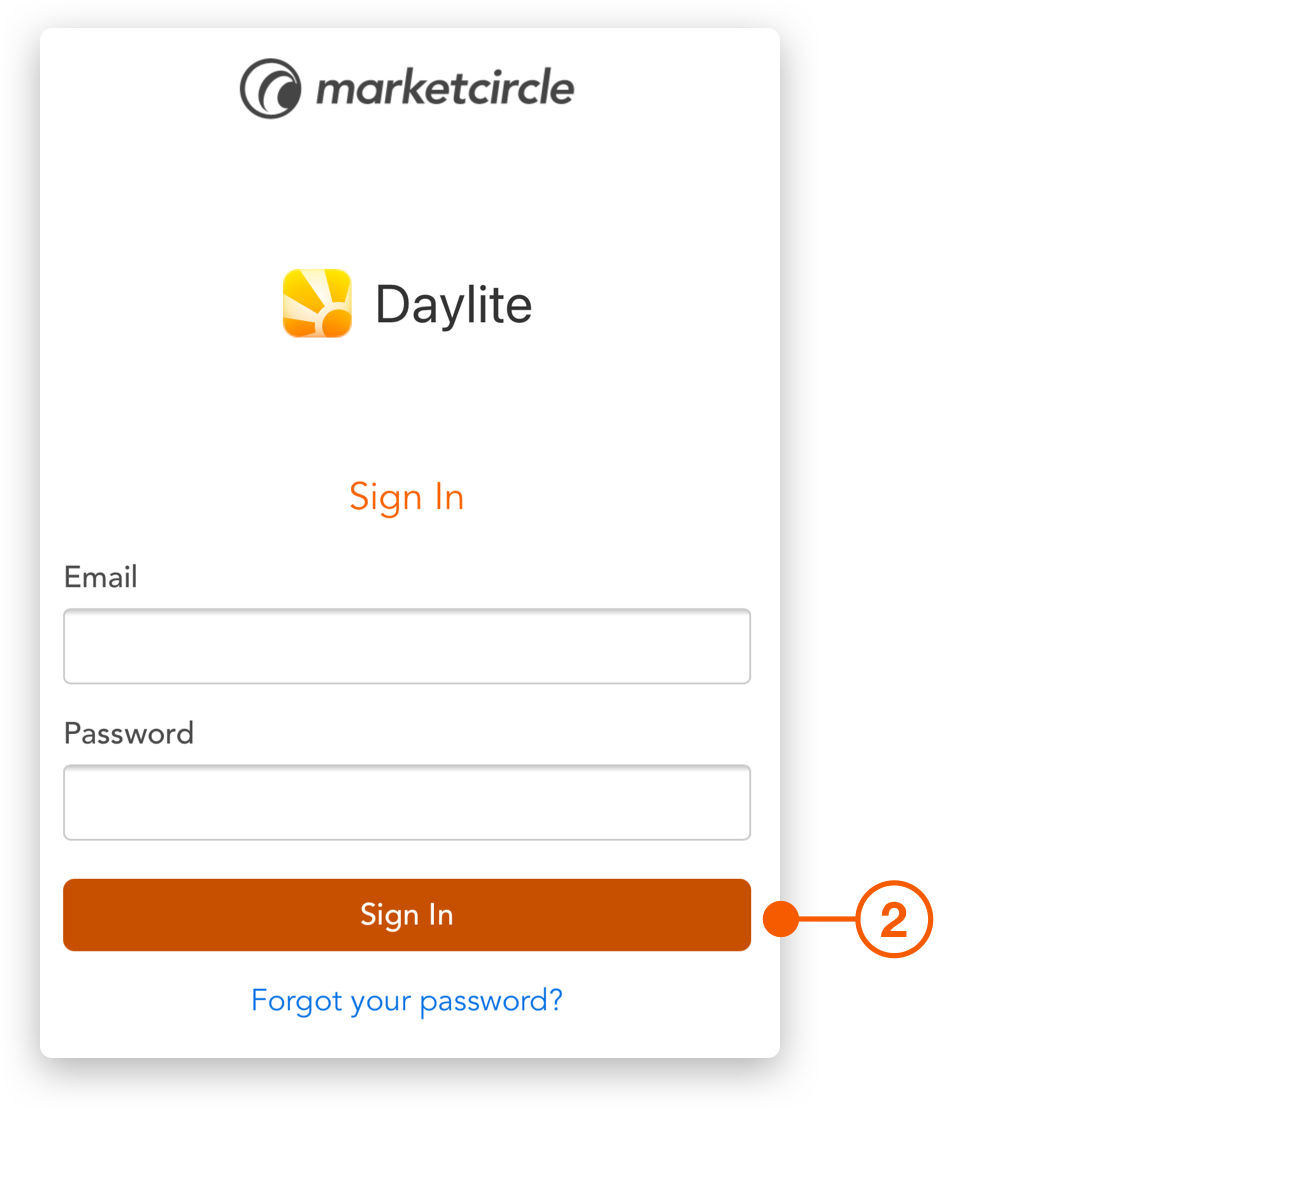The image size is (1298, 1192).
Task: Click the marketcircle wordmark text
Action: [447, 88]
